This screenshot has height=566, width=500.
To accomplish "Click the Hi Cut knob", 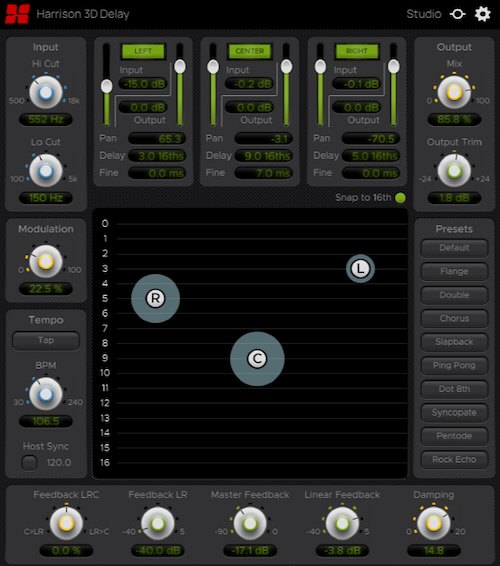I will point(45,92).
